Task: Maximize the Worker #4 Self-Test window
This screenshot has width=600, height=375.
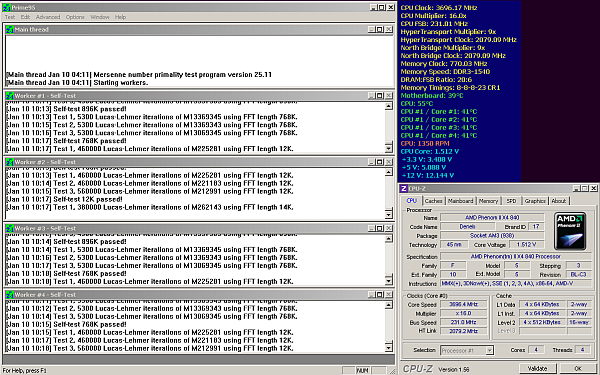Action: pyautogui.click(x=380, y=295)
